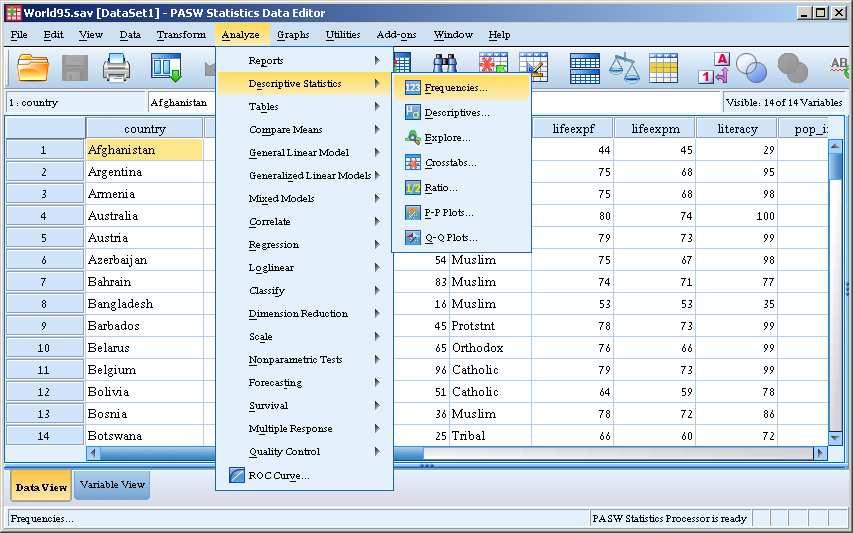Select the Ratio... menu entry
853x533 pixels.
coord(461,188)
